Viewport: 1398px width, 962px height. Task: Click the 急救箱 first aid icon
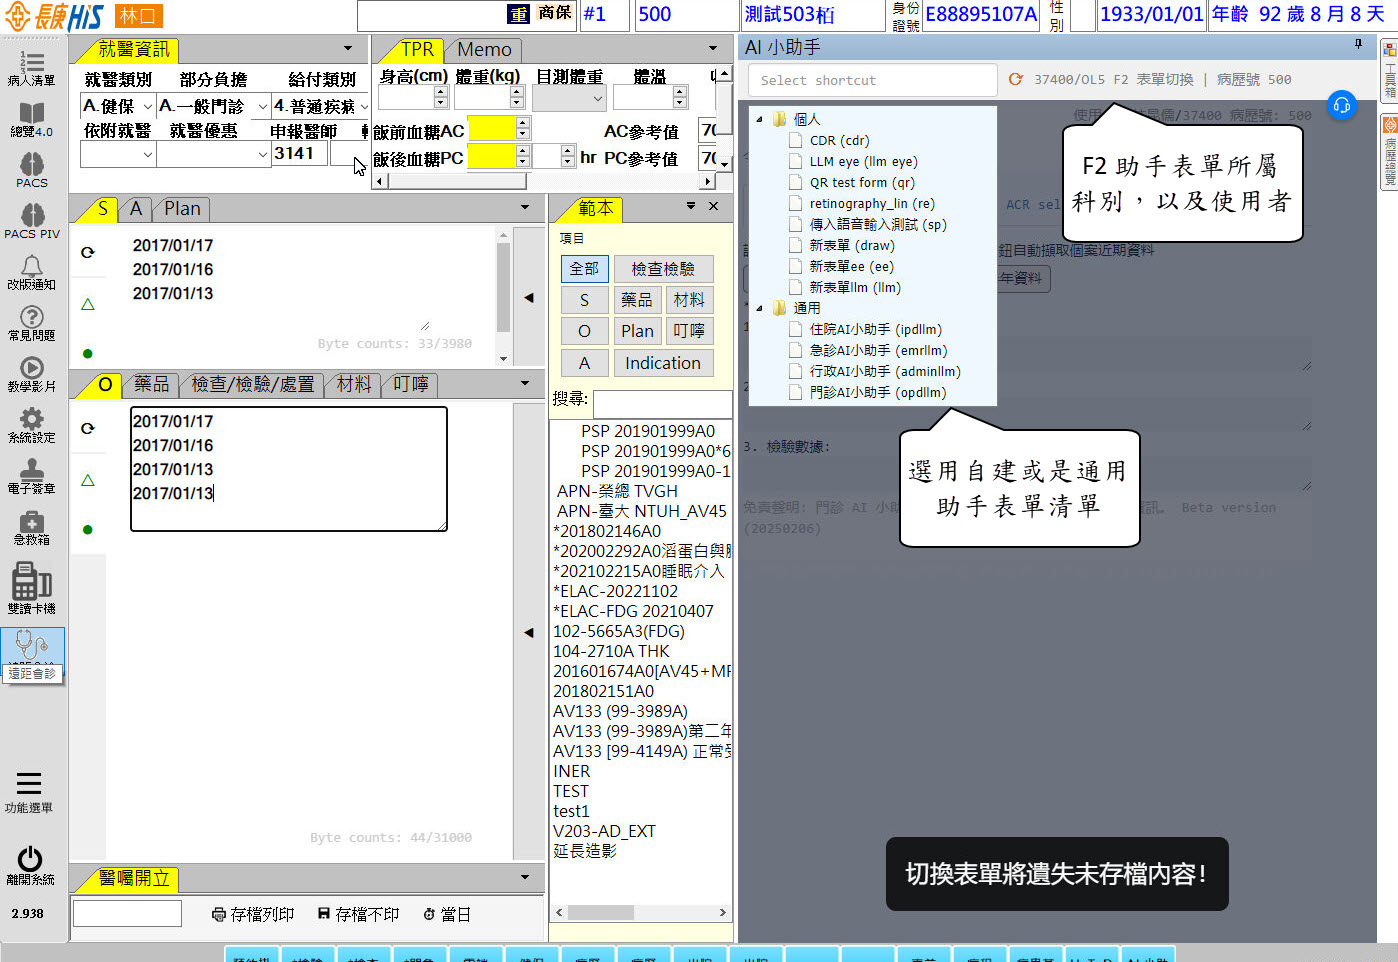coord(32,525)
